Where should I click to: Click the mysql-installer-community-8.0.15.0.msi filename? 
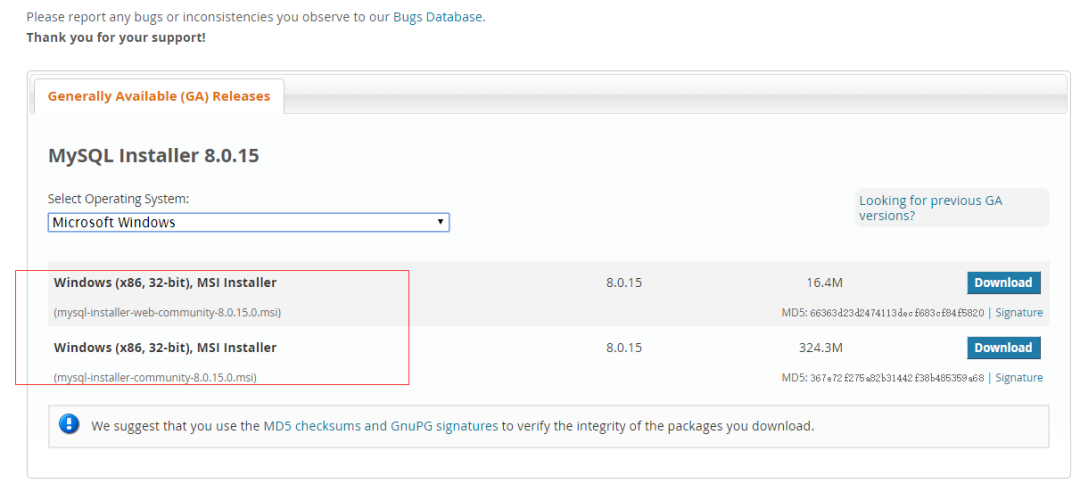coord(155,378)
